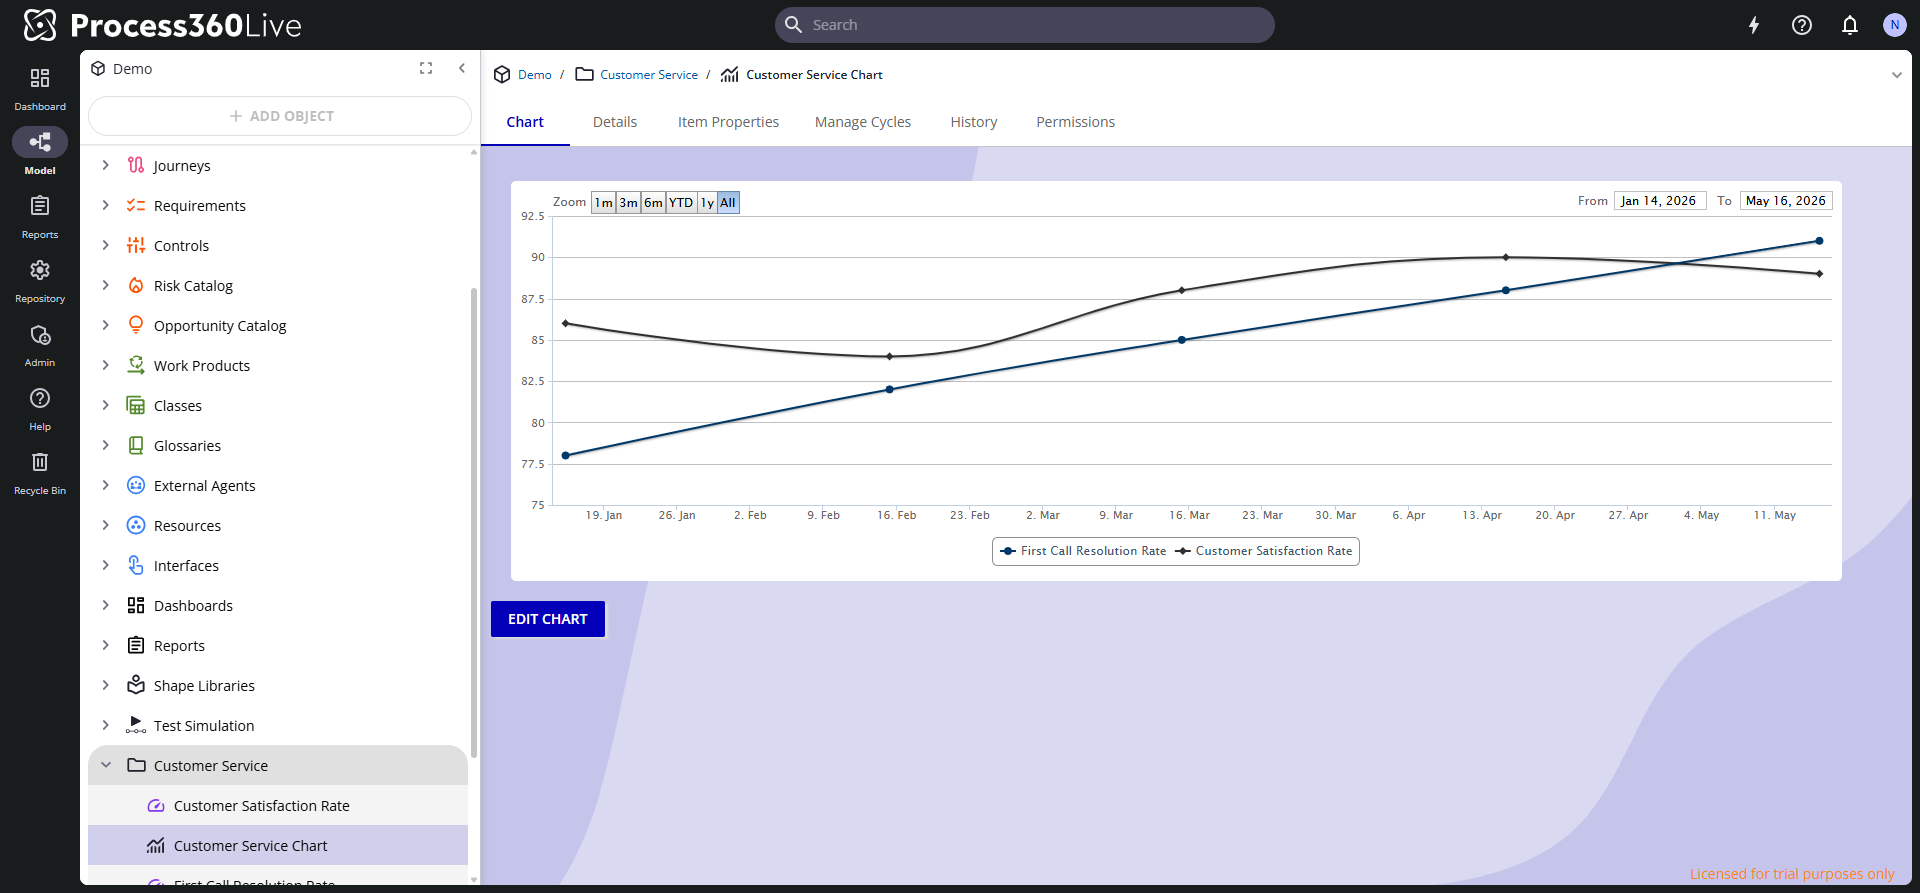Viewport: 1920px width, 893px height.
Task: Click the ADD OBJECT button
Action: point(280,116)
